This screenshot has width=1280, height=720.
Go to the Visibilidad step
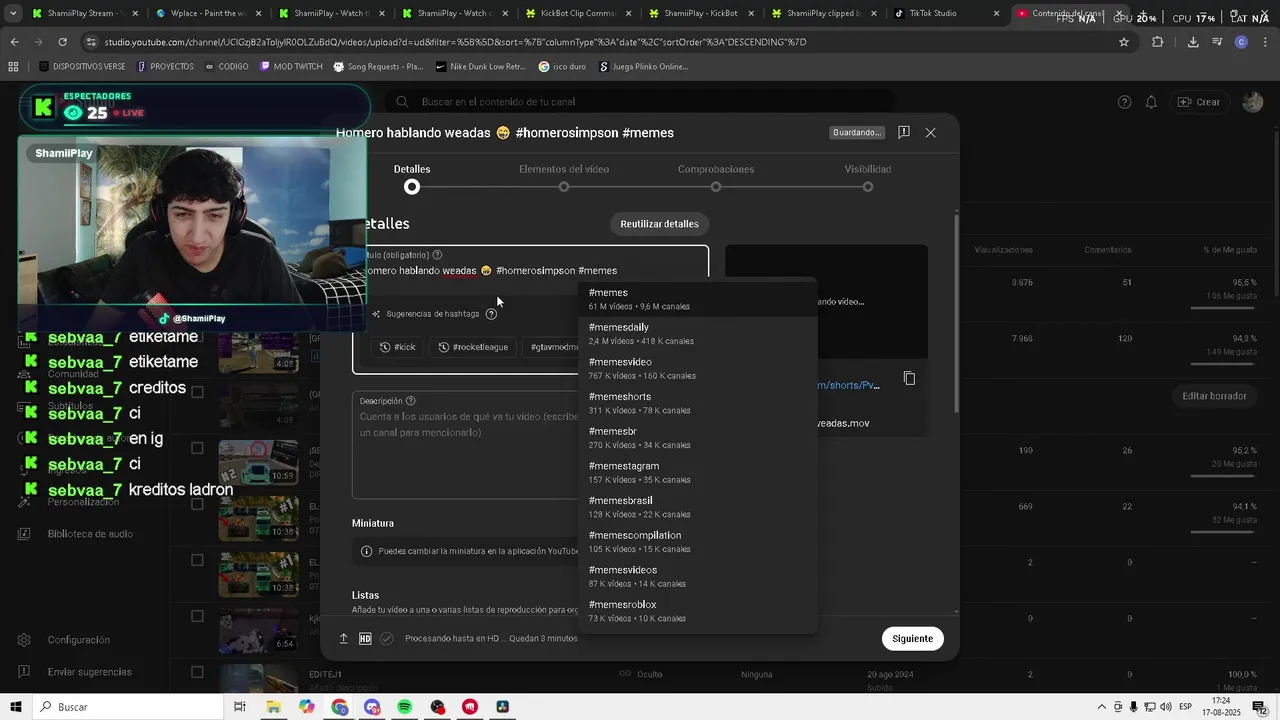pyautogui.click(x=868, y=177)
